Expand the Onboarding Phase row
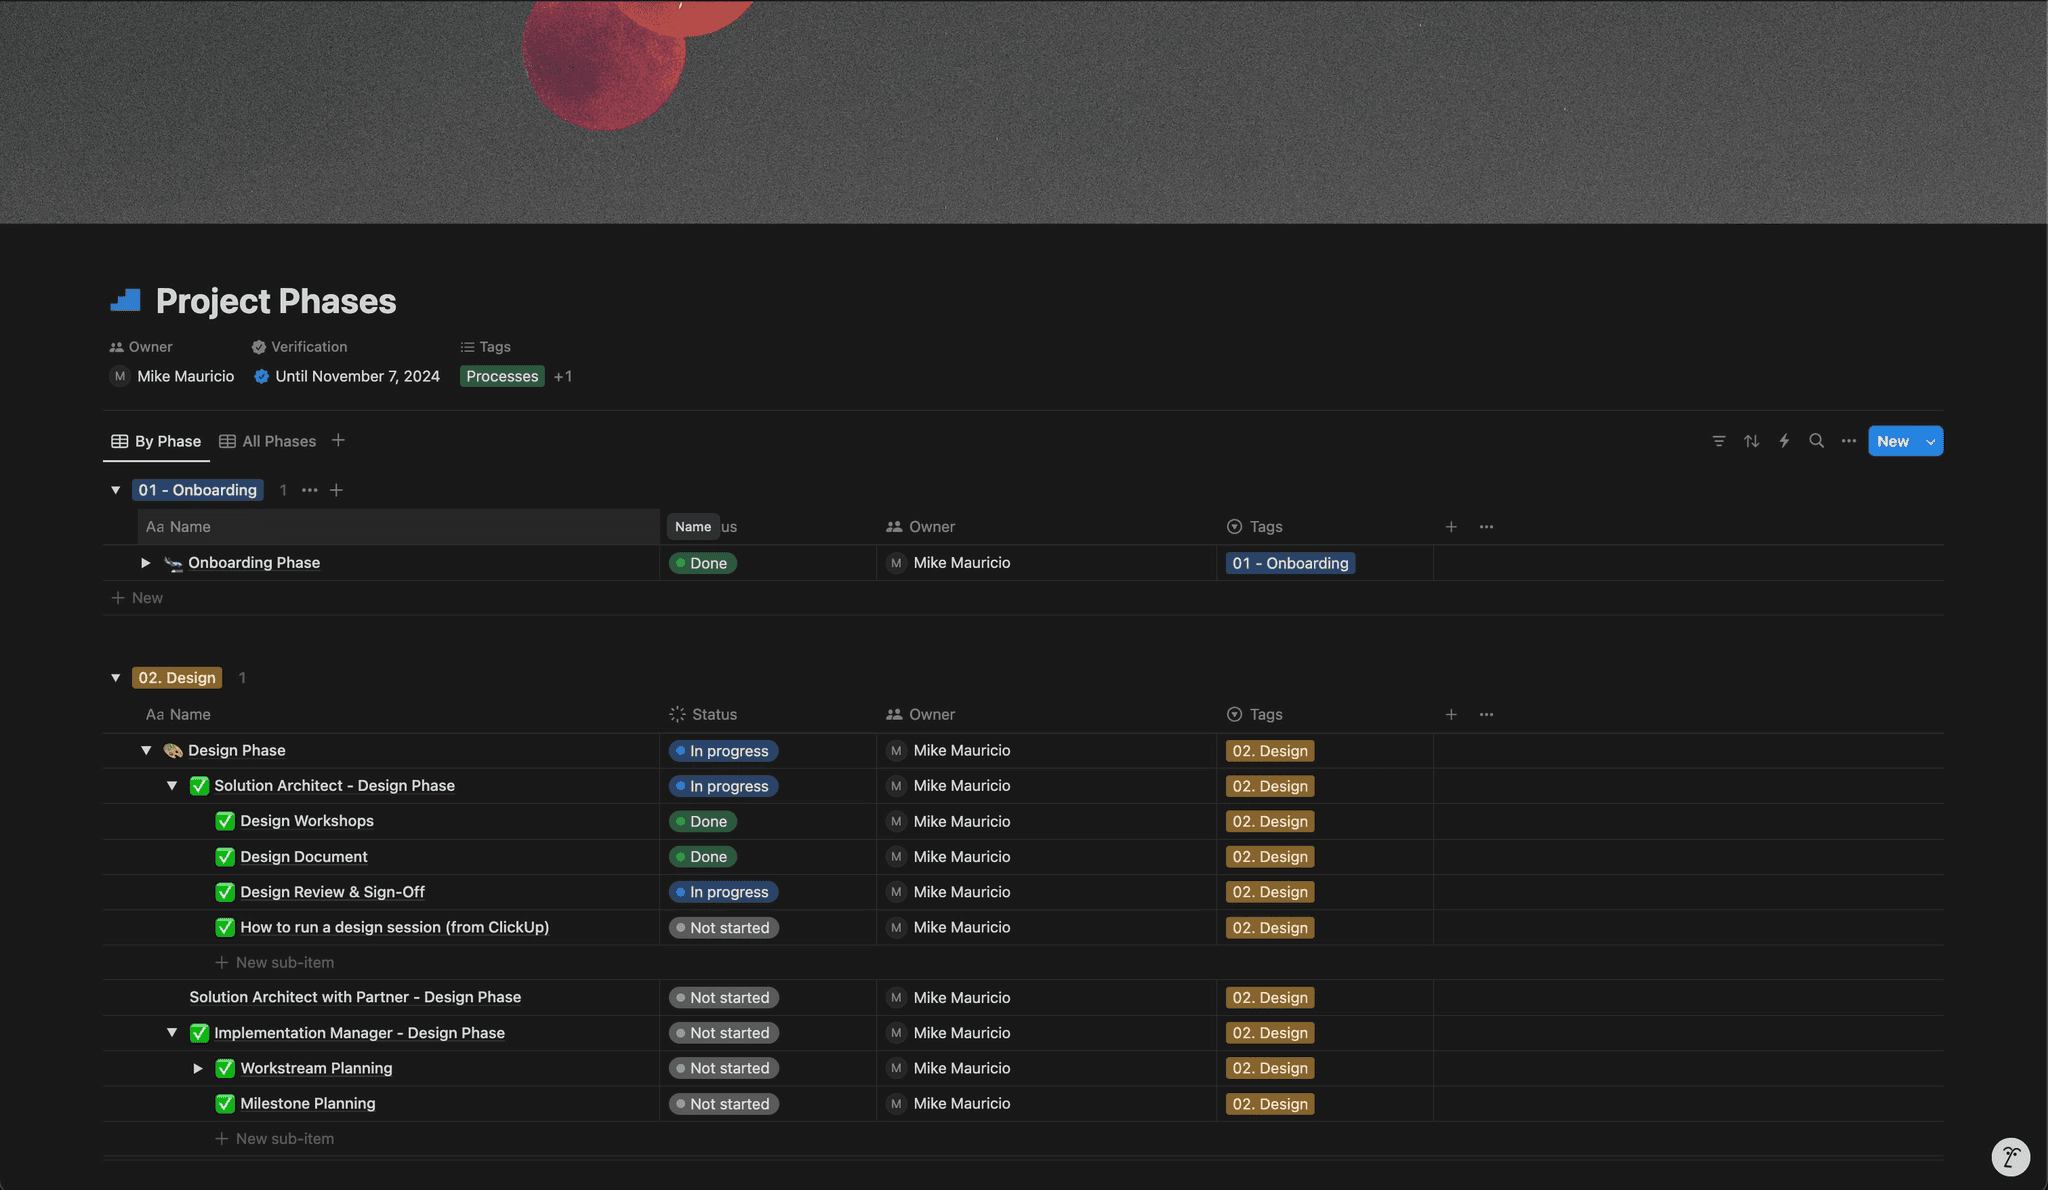2048x1190 pixels. pyautogui.click(x=146, y=563)
